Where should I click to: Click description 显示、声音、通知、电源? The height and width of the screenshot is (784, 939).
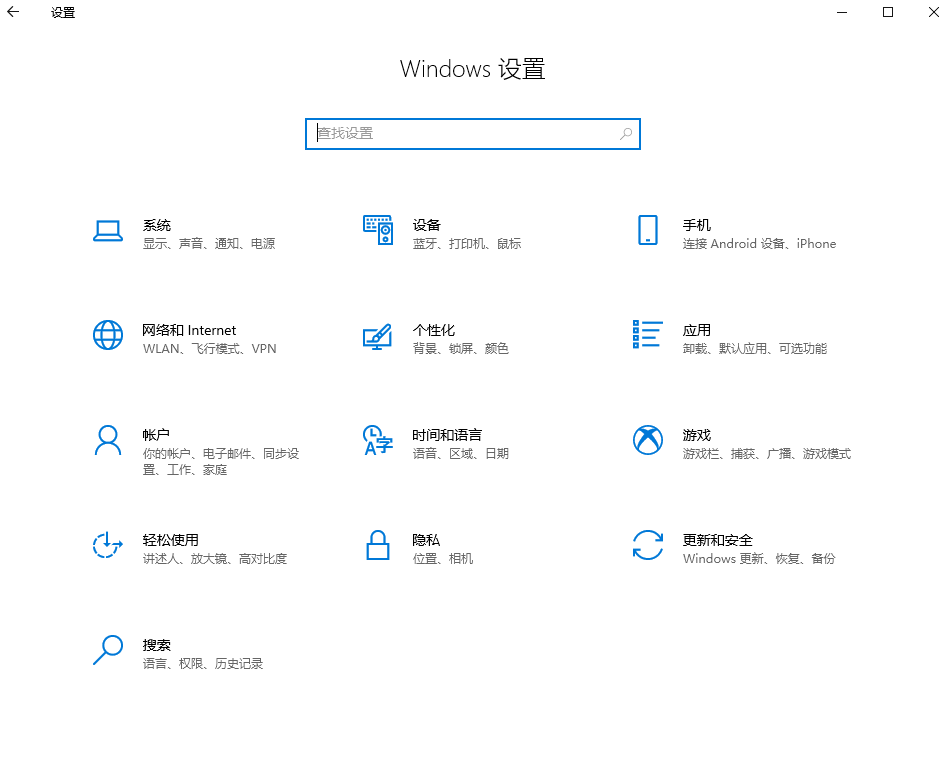coord(209,244)
